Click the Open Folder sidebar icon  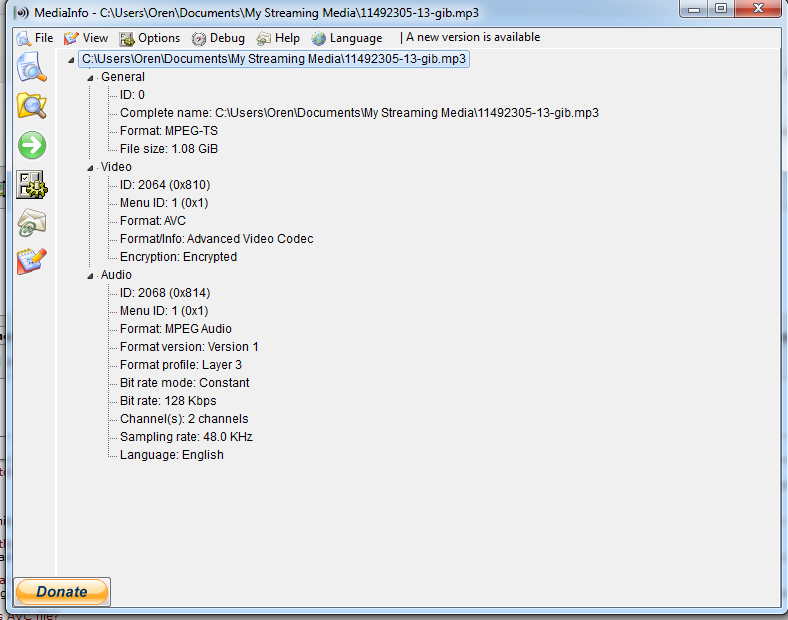pos(32,106)
